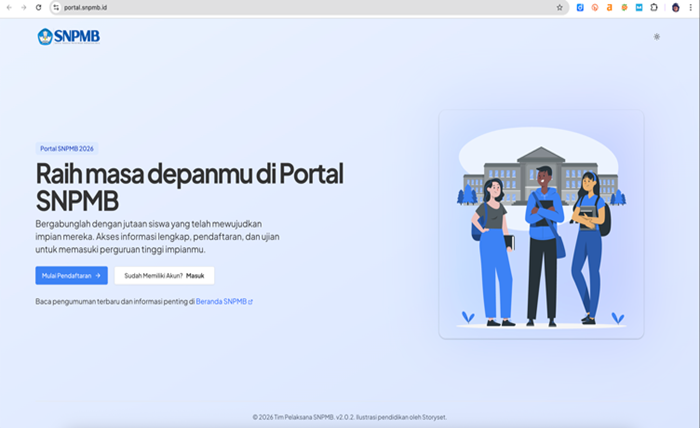Screen dimensions: 700x428
Task: Click the students illustration card
Action: [x=541, y=224]
